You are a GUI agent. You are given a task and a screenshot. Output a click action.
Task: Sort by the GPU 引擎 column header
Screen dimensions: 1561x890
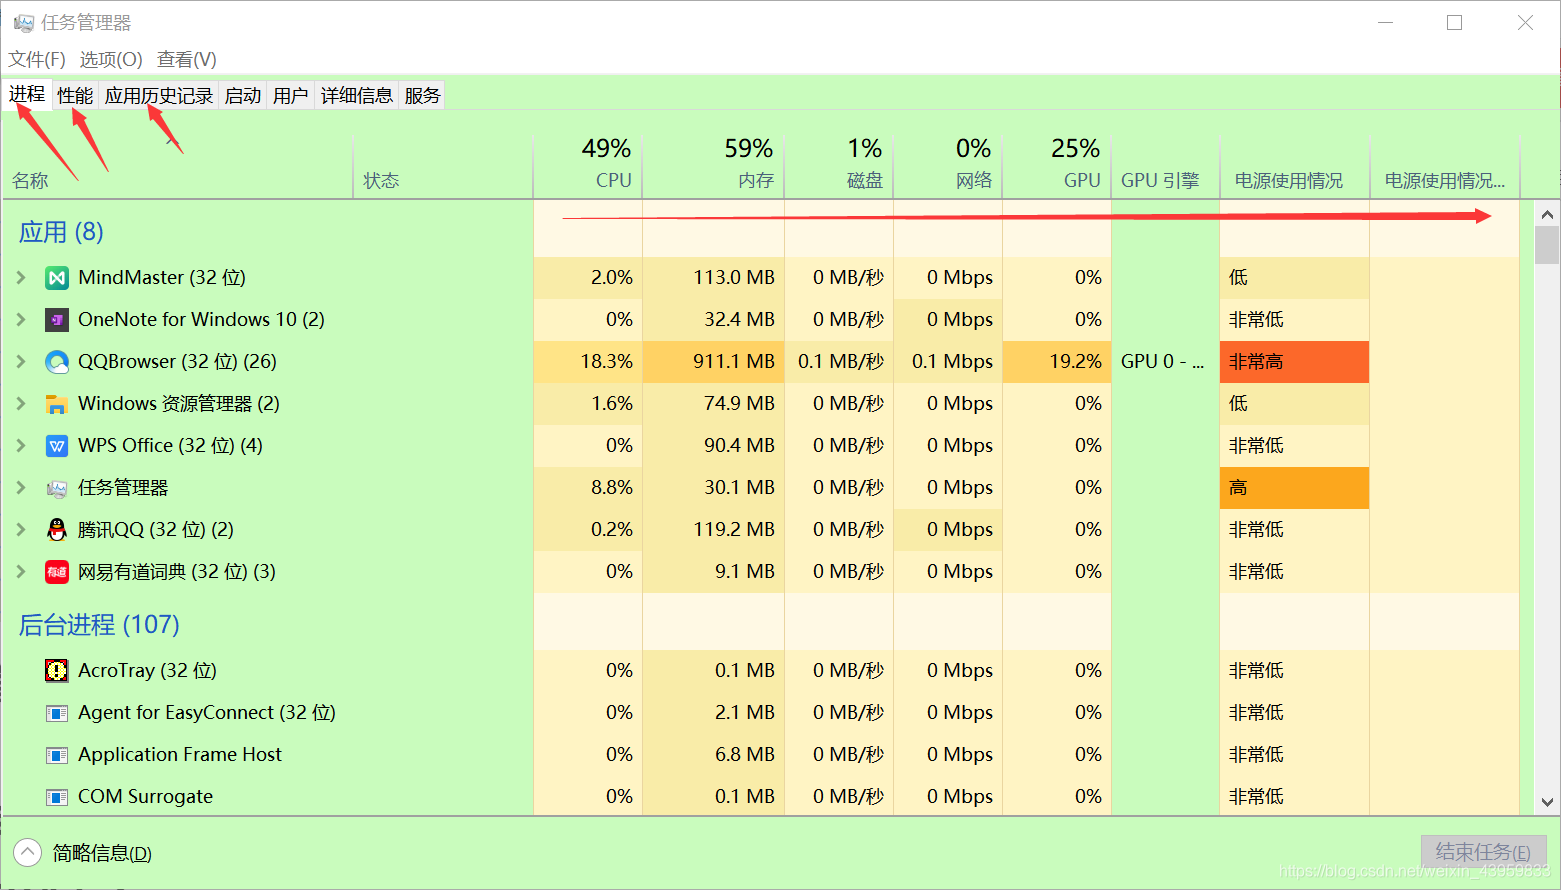pyautogui.click(x=1166, y=167)
